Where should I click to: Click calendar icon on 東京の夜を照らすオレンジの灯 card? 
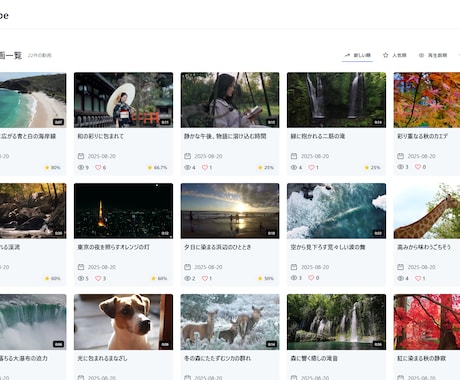click(81, 267)
